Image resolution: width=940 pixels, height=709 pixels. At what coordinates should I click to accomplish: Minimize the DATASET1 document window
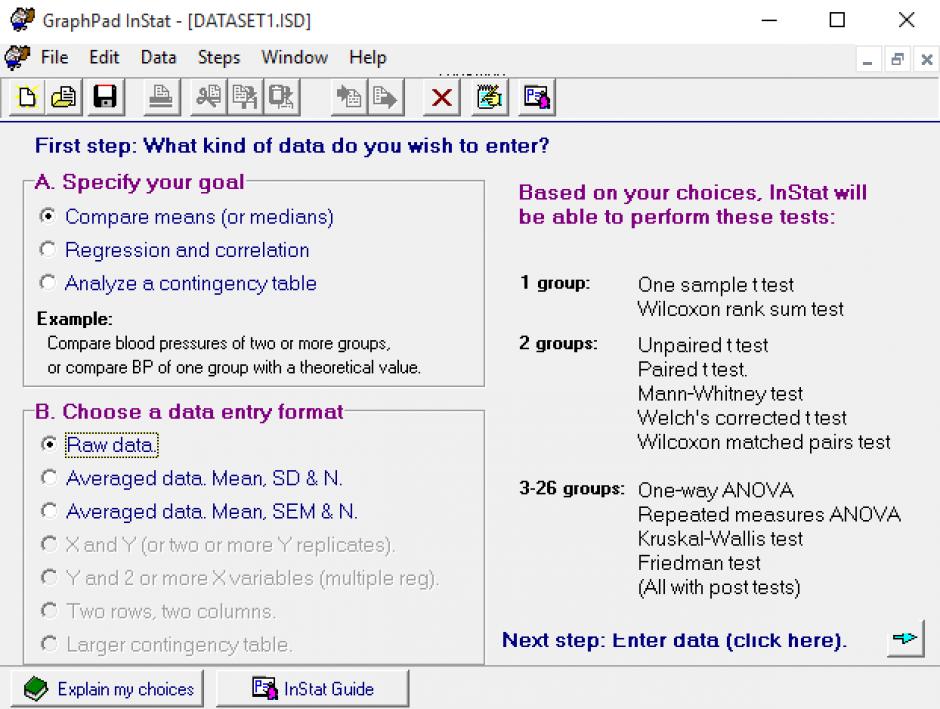[x=867, y=59]
